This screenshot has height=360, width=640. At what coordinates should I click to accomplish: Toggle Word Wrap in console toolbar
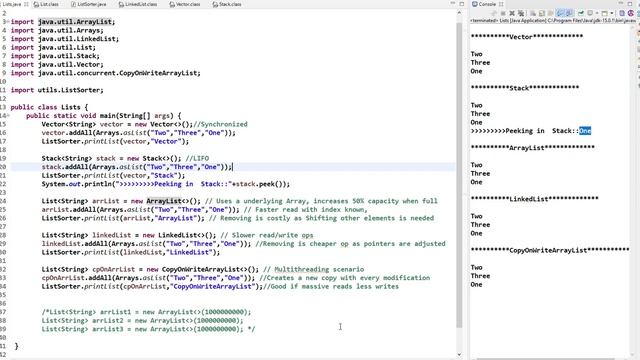coord(551,13)
